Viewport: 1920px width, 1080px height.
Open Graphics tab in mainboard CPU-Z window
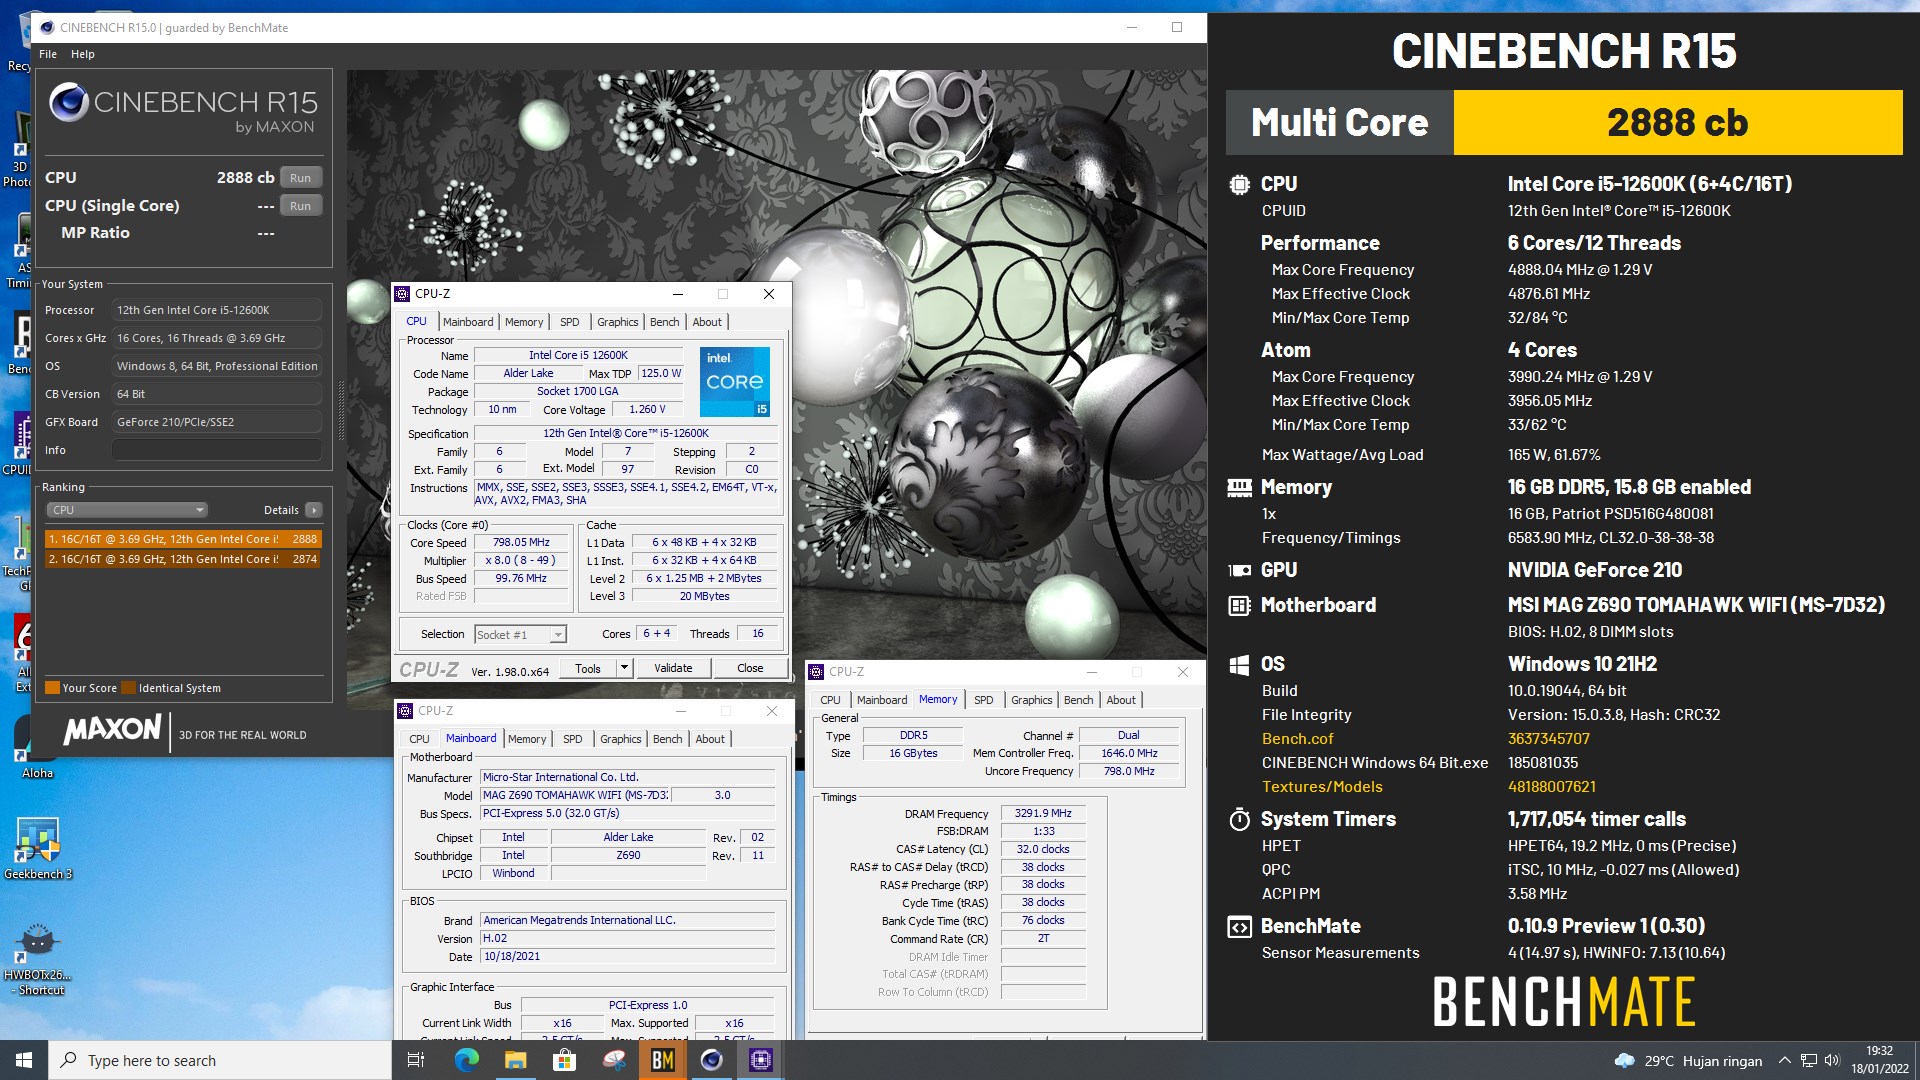pyautogui.click(x=621, y=739)
